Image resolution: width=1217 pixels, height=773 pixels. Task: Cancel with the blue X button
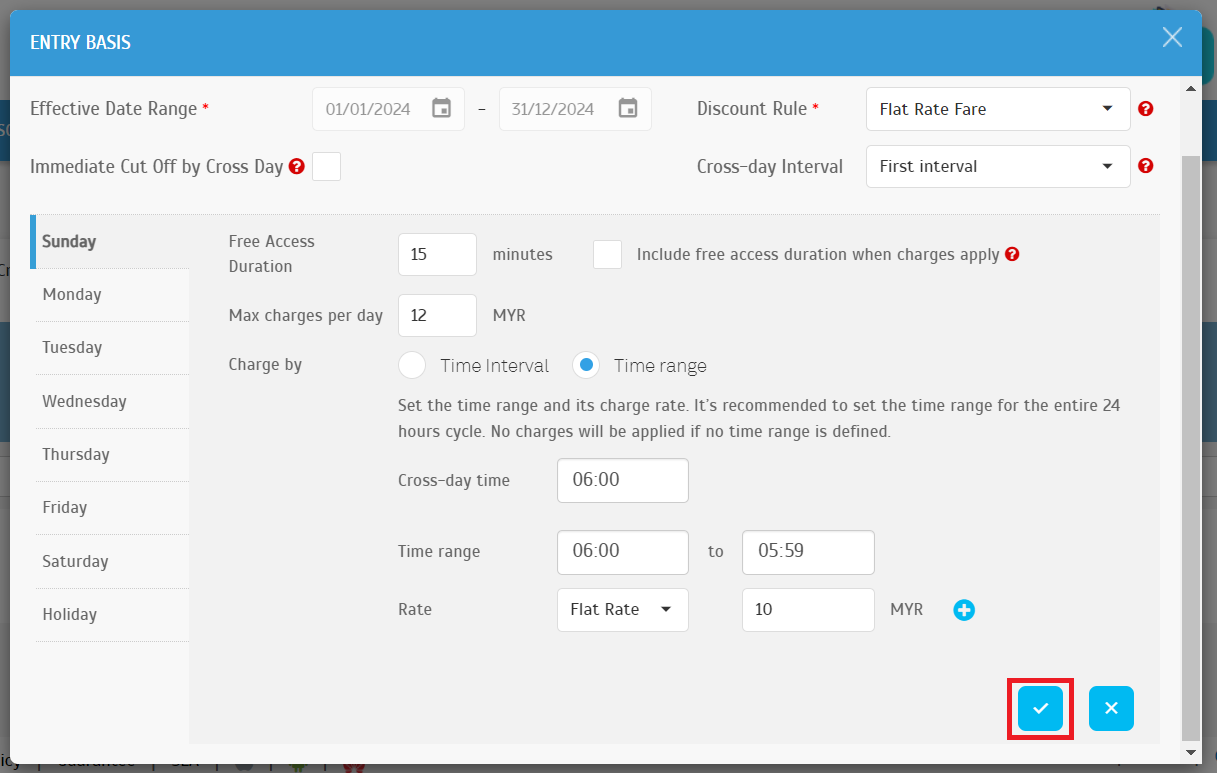coord(1111,709)
